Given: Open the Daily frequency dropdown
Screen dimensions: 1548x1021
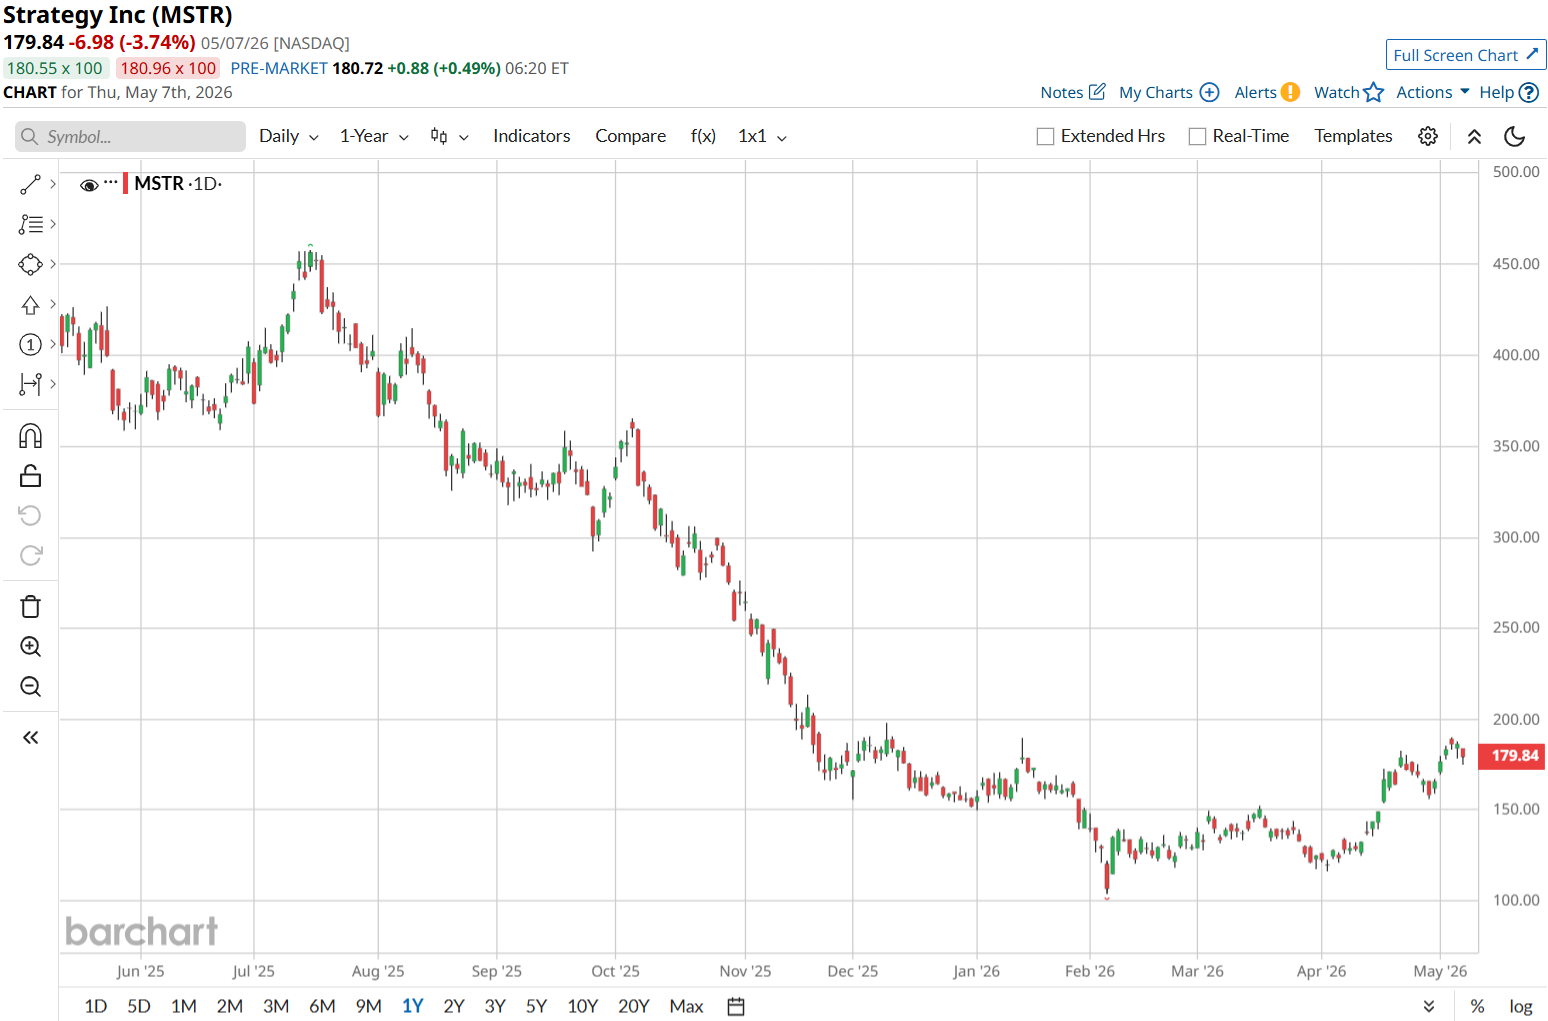Looking at the screenshot, I should pos(289,136).
